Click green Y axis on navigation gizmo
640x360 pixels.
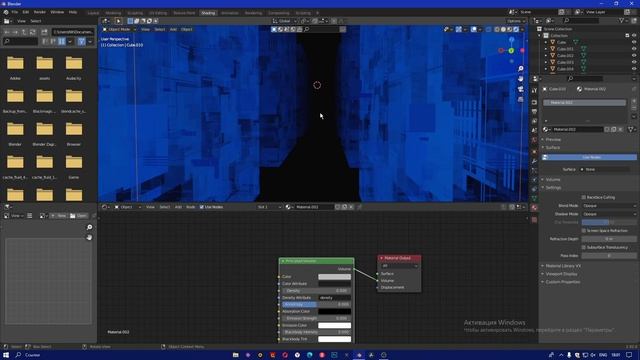(x=511, y=50)
